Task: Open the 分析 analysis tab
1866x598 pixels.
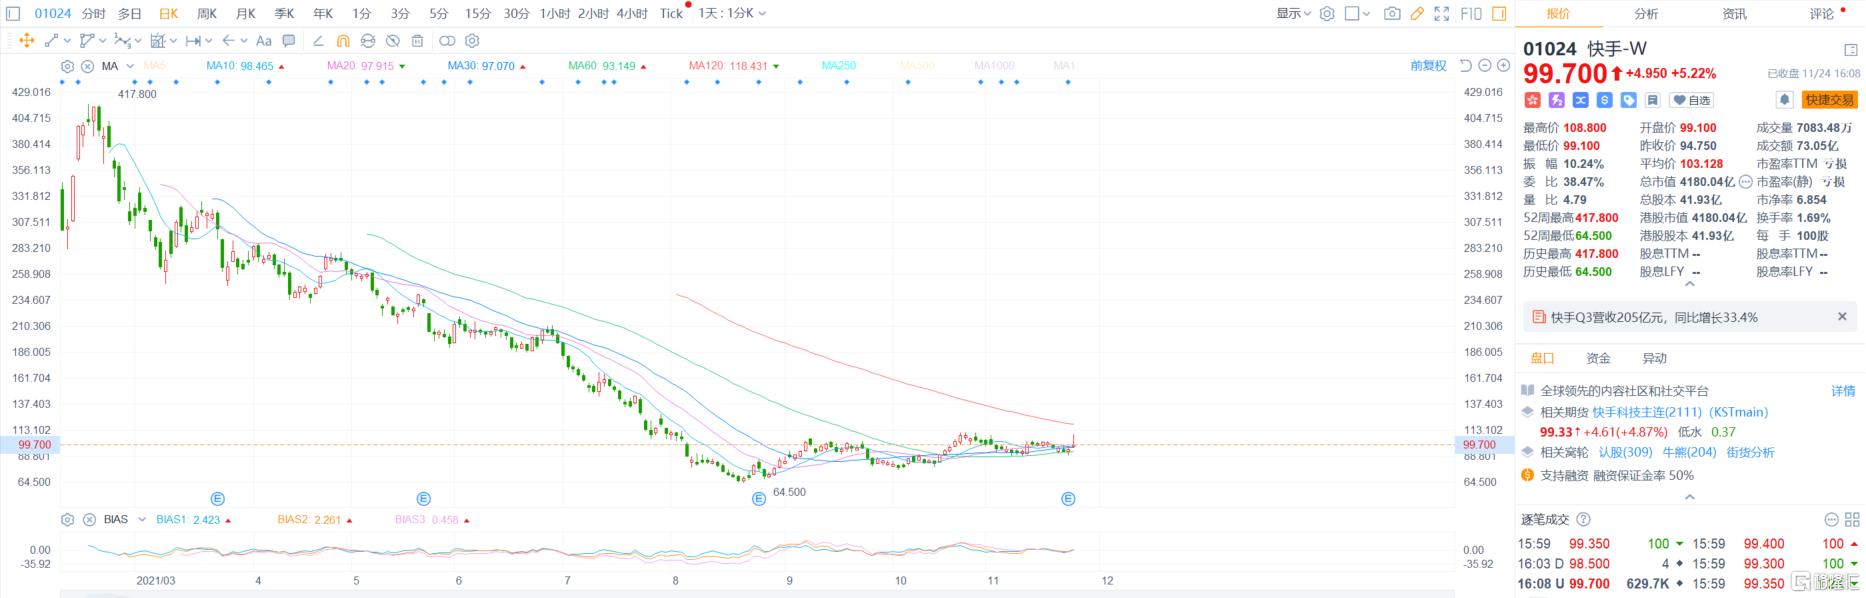Action: 1646,14
